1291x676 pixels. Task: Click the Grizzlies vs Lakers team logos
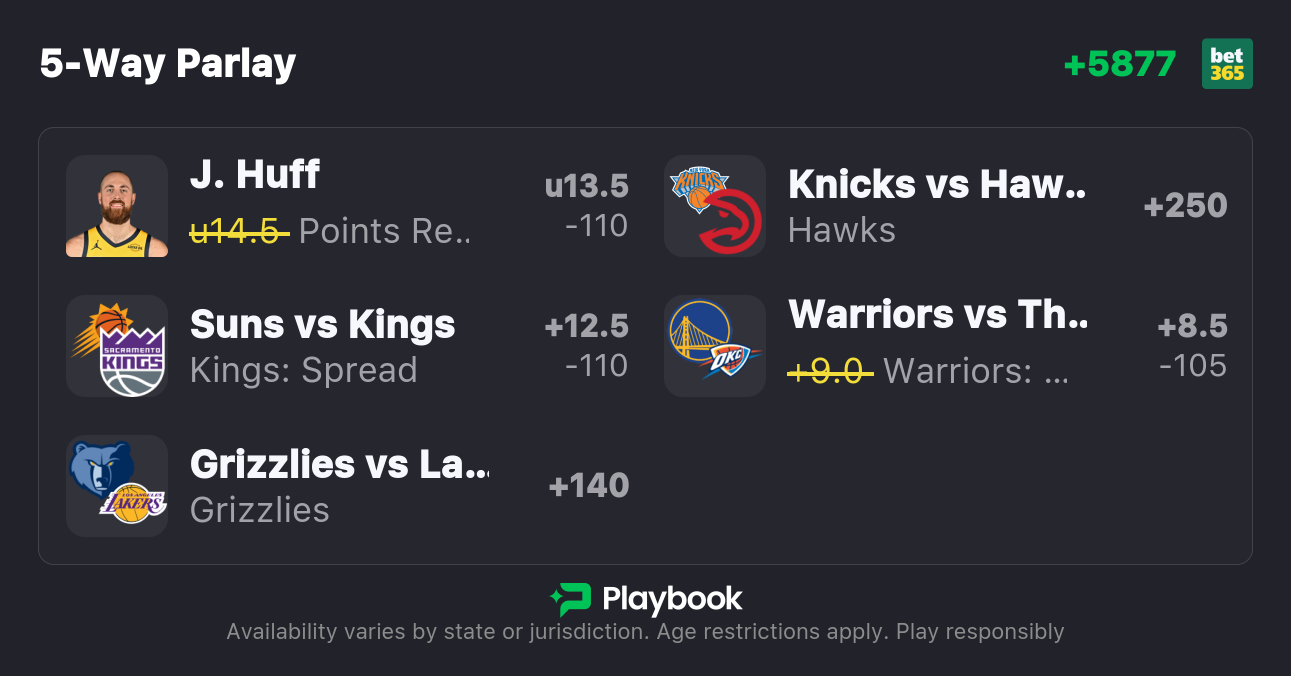pyautogui.click(x=117, y=486)
